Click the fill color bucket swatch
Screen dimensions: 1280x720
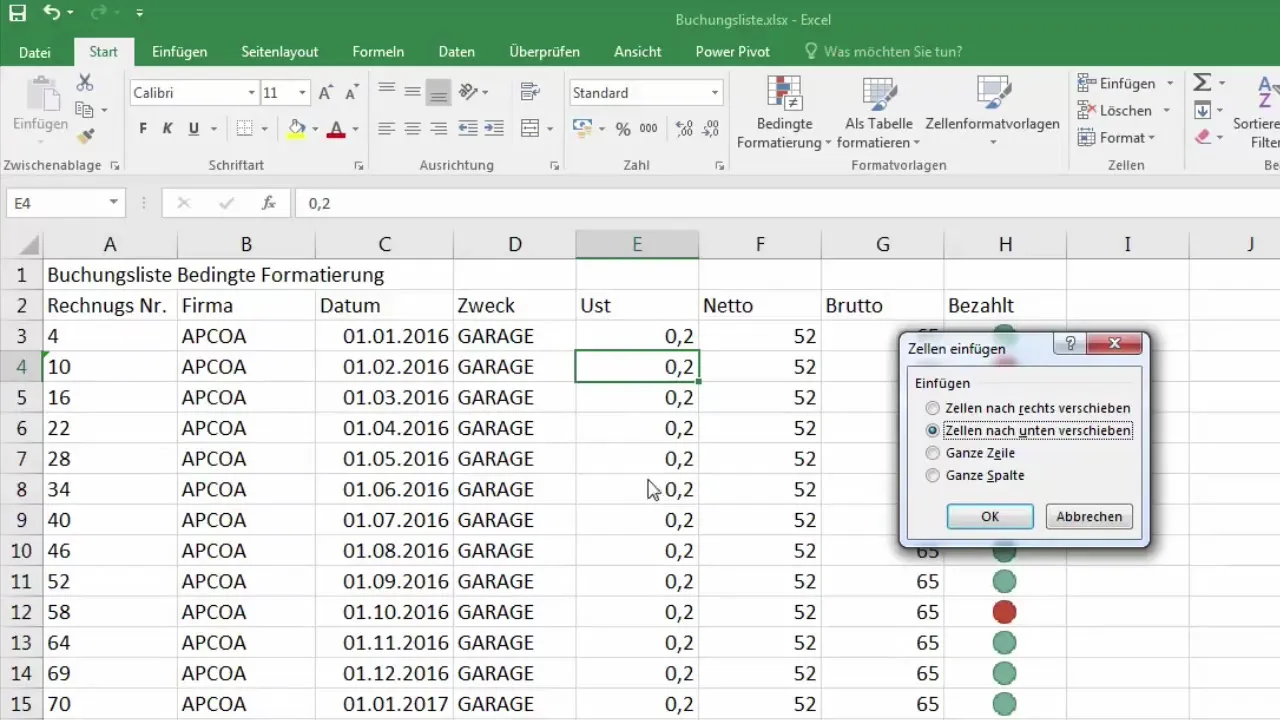pos(296,128)
